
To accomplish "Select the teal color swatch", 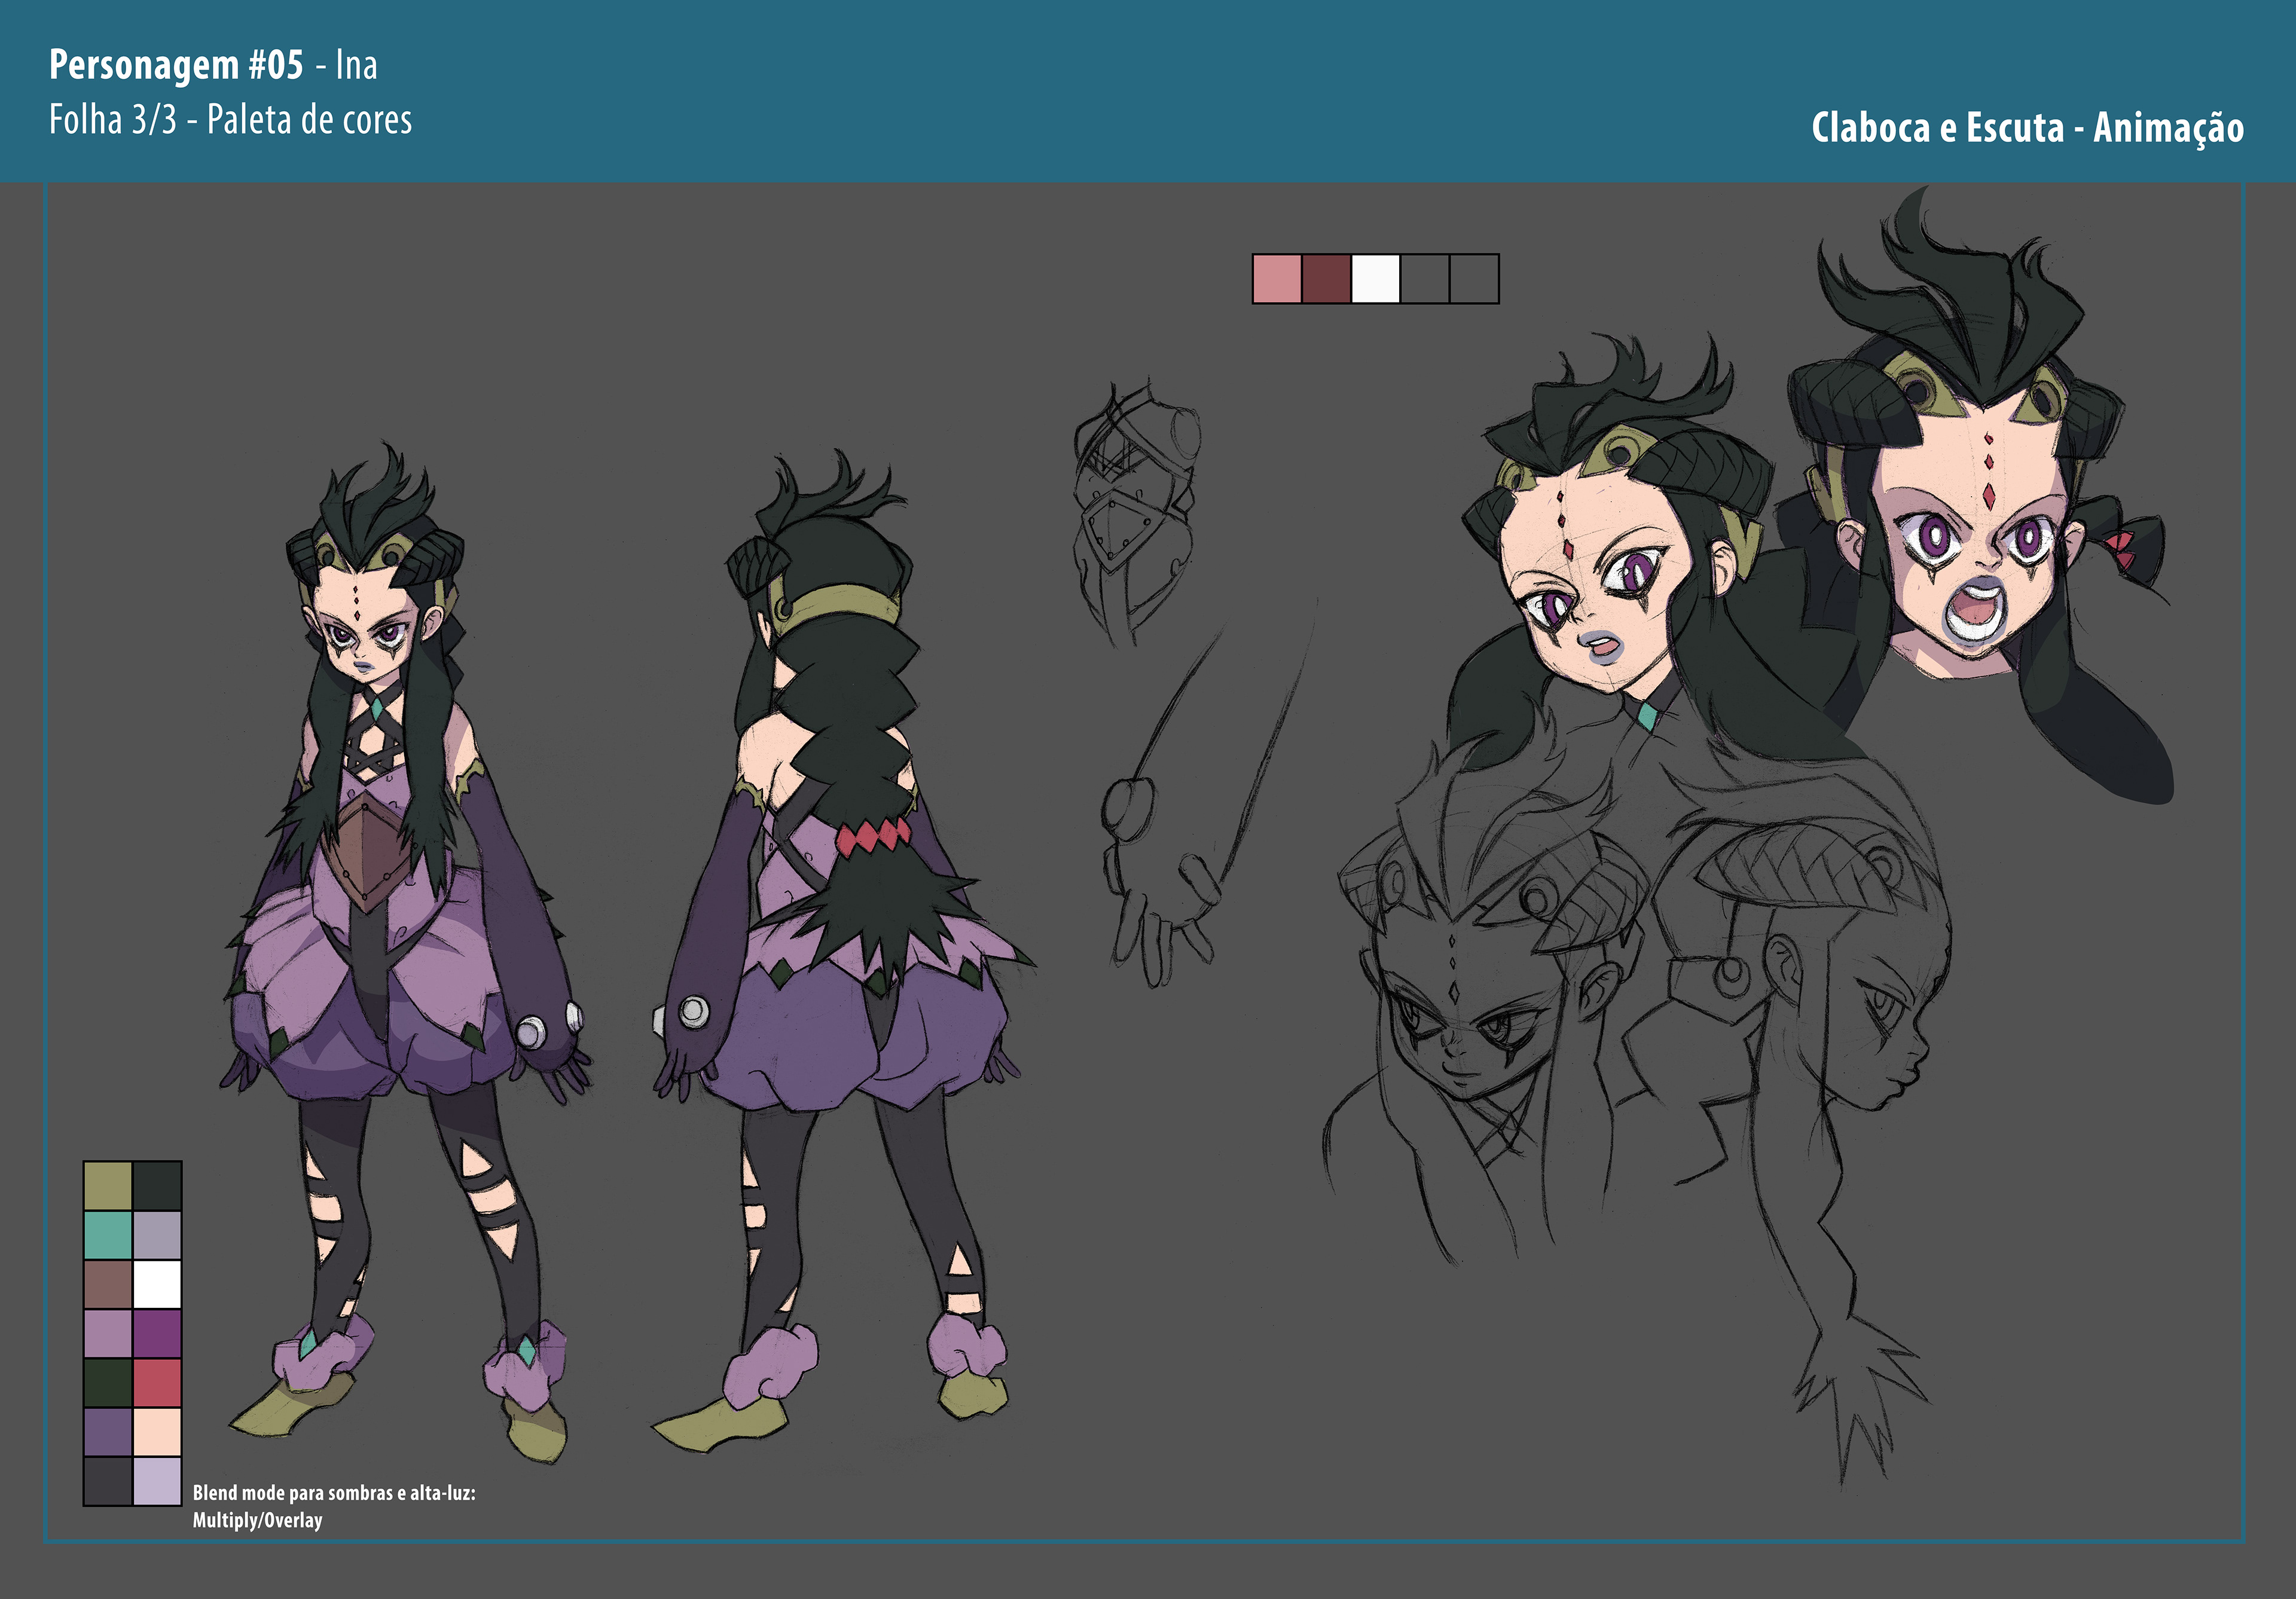I will 107,1235.
